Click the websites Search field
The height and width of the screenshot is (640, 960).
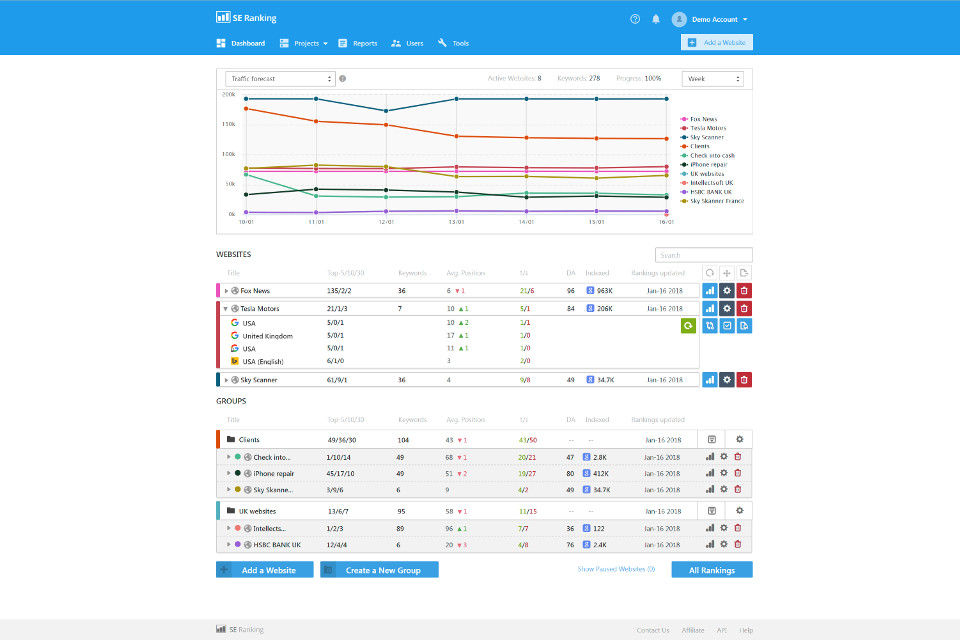click(x=703, y=255)
